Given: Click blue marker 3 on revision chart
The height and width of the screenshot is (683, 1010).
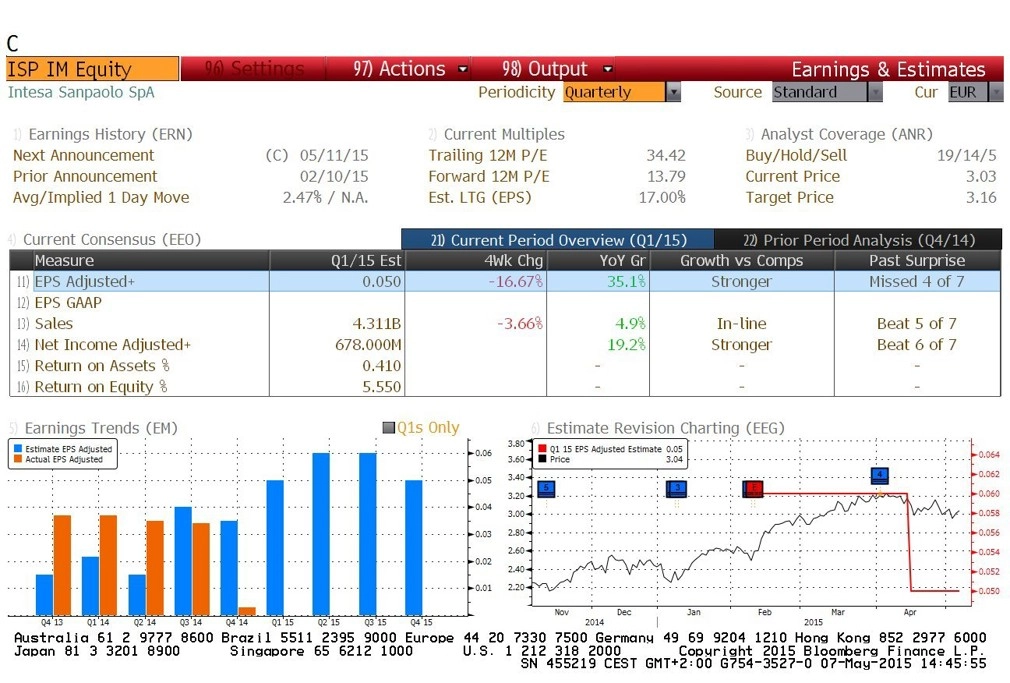Looking at the screenshot, I should [676, 488].
